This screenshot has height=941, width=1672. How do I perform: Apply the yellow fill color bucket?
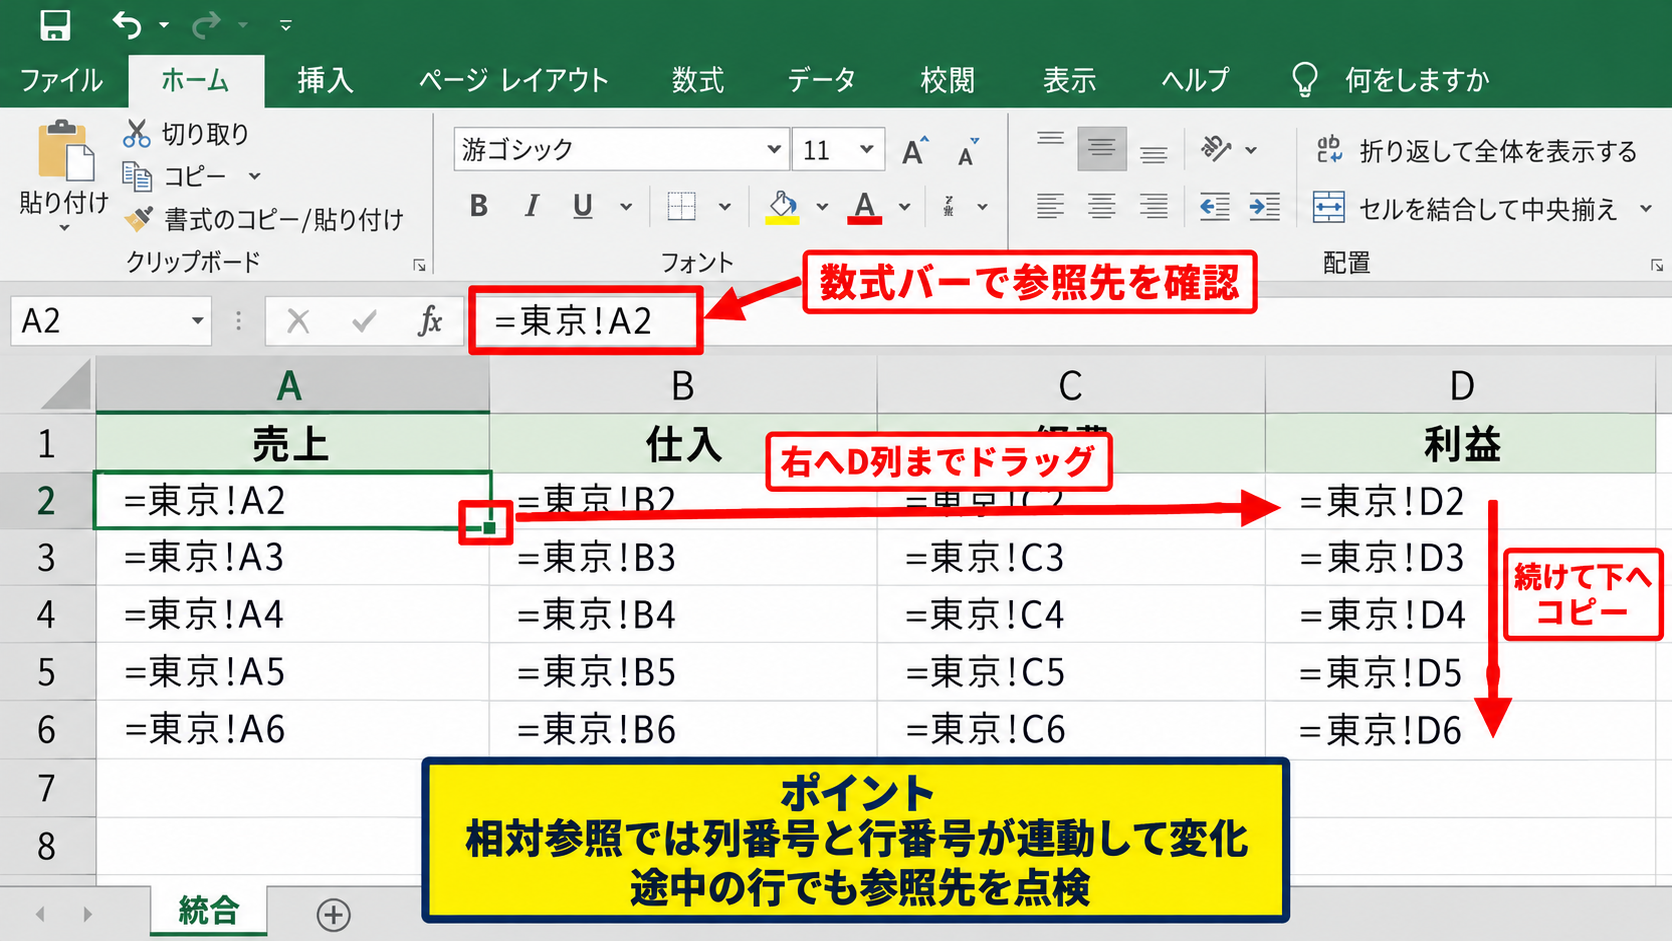tap(782, 207)
